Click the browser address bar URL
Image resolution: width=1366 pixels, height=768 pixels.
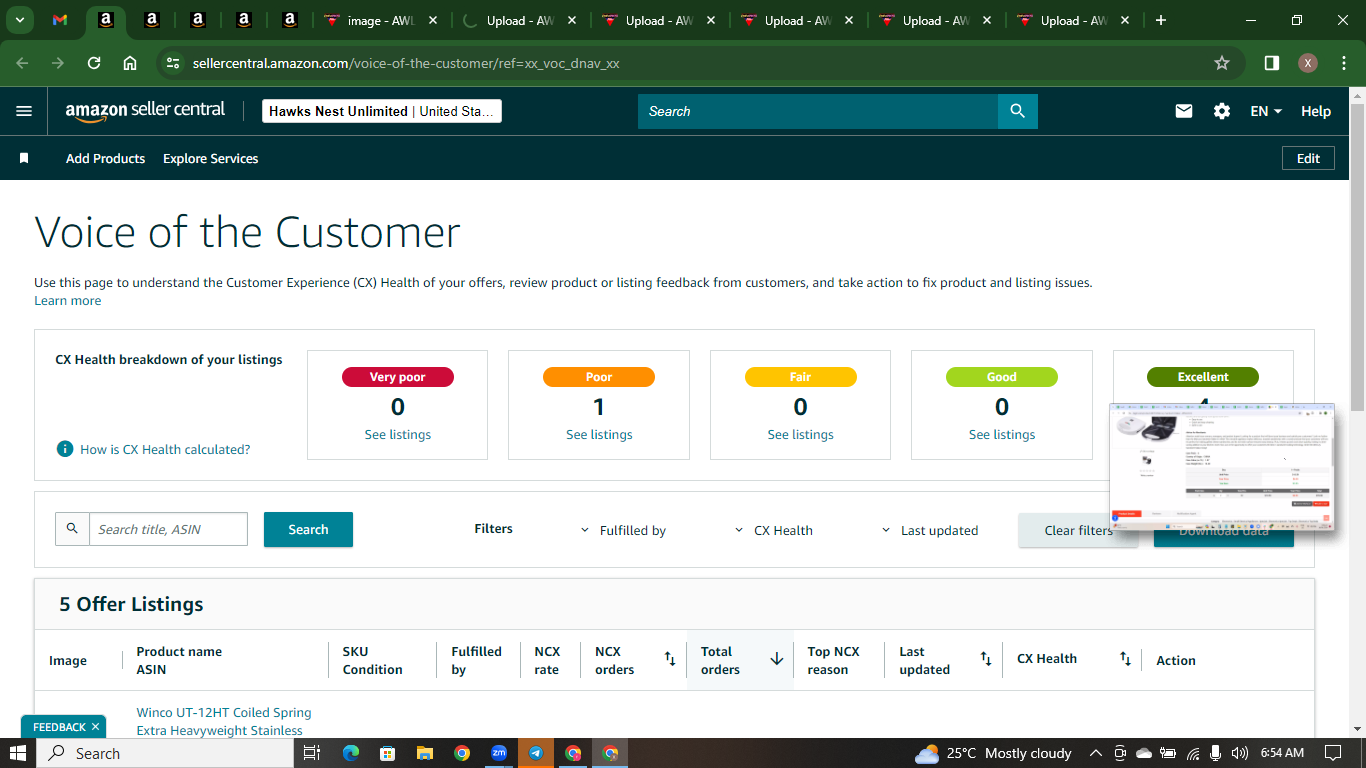coord(406,63)
